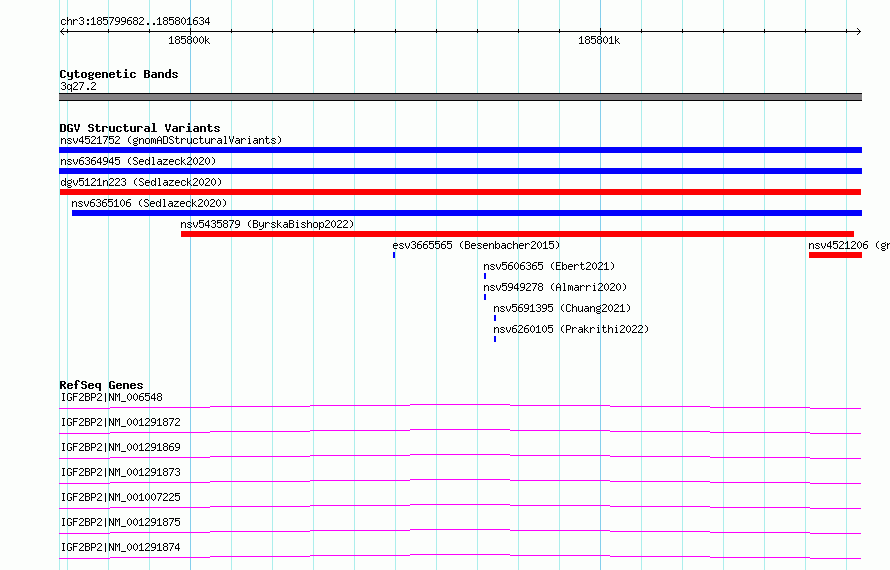Open transcript IGF2BP2|NM_006548 label
The image size is (890, 570).
coord(111,397)
